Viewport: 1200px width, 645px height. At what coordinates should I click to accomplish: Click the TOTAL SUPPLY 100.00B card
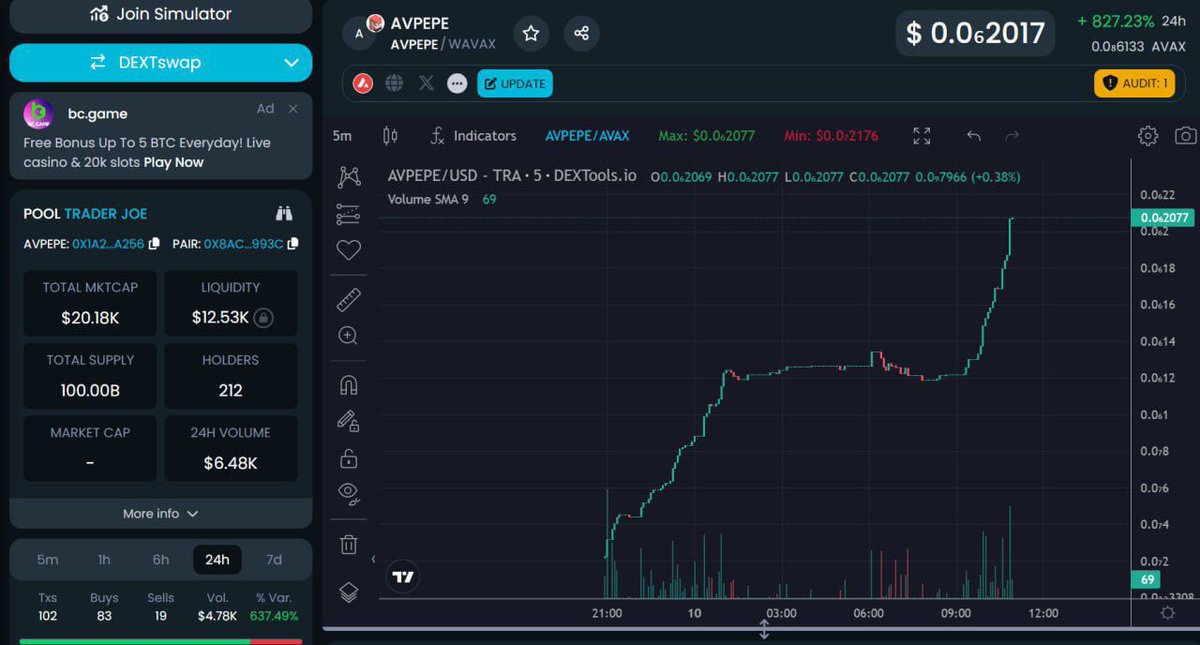(90, 376)
